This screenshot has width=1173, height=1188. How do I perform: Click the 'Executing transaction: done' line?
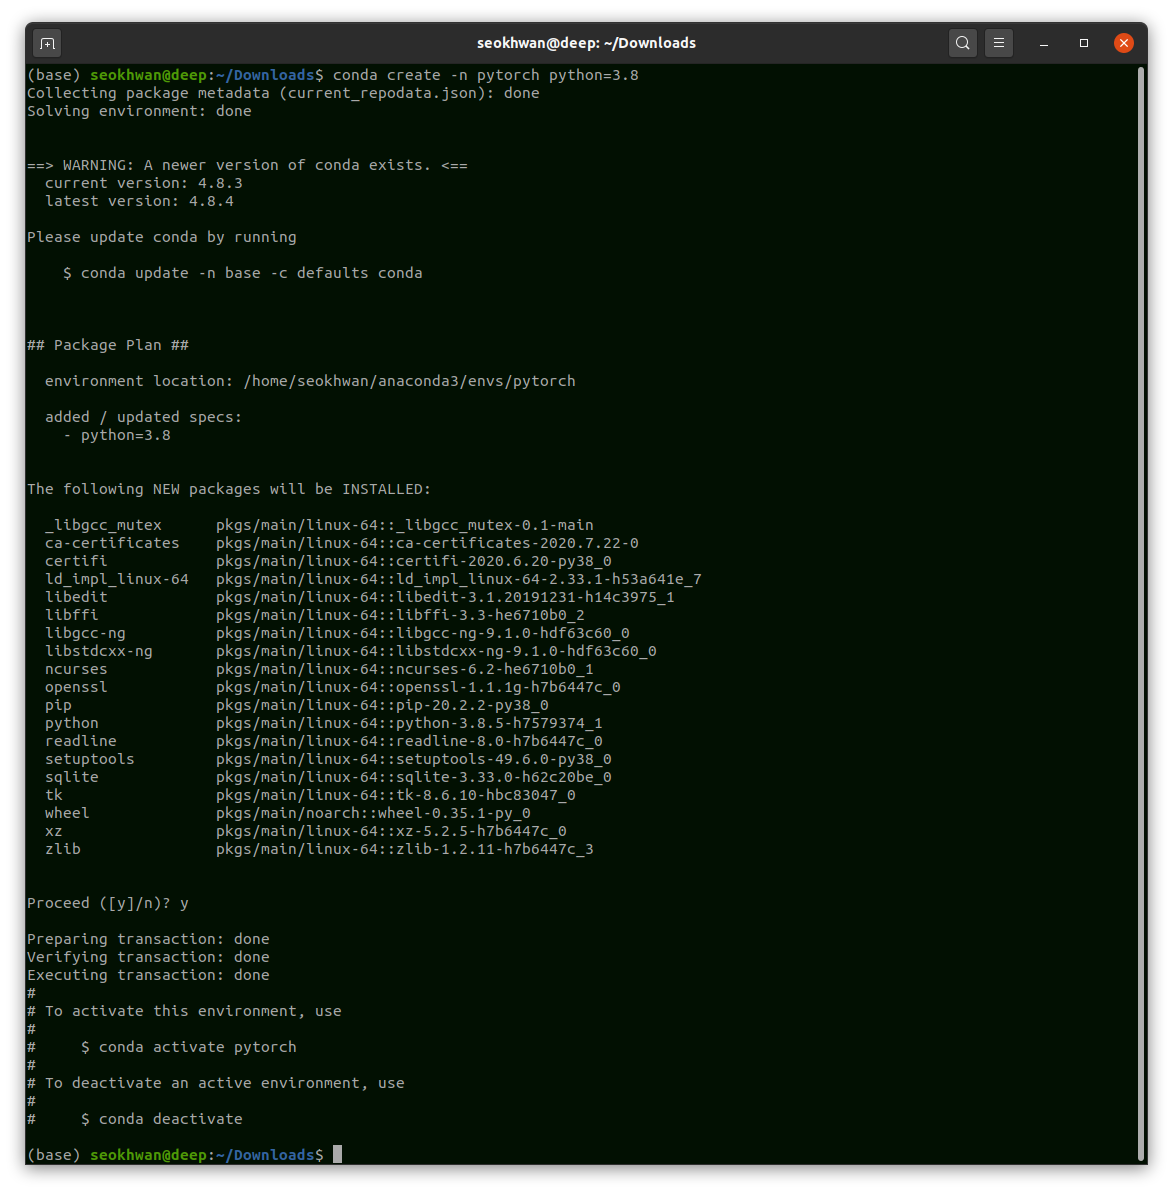click(x=149, y=976)
